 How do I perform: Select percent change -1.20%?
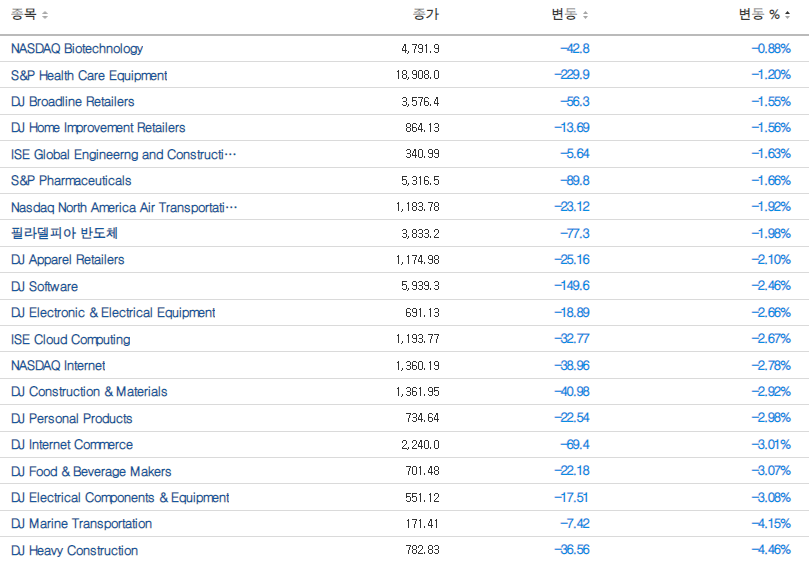tap(771, 75)
